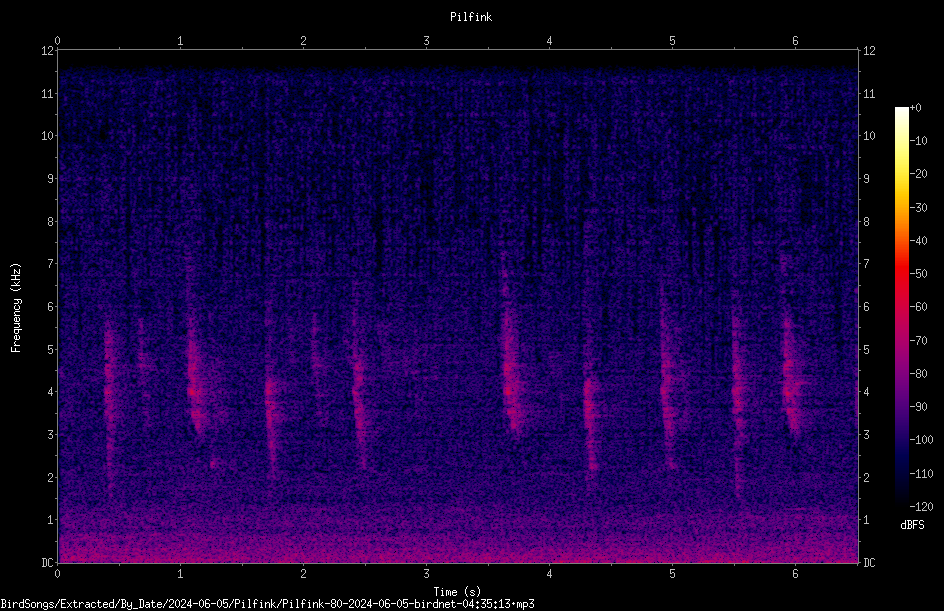
Task: Click the DC label on the left axis
Action: click(x=47, y=563)
